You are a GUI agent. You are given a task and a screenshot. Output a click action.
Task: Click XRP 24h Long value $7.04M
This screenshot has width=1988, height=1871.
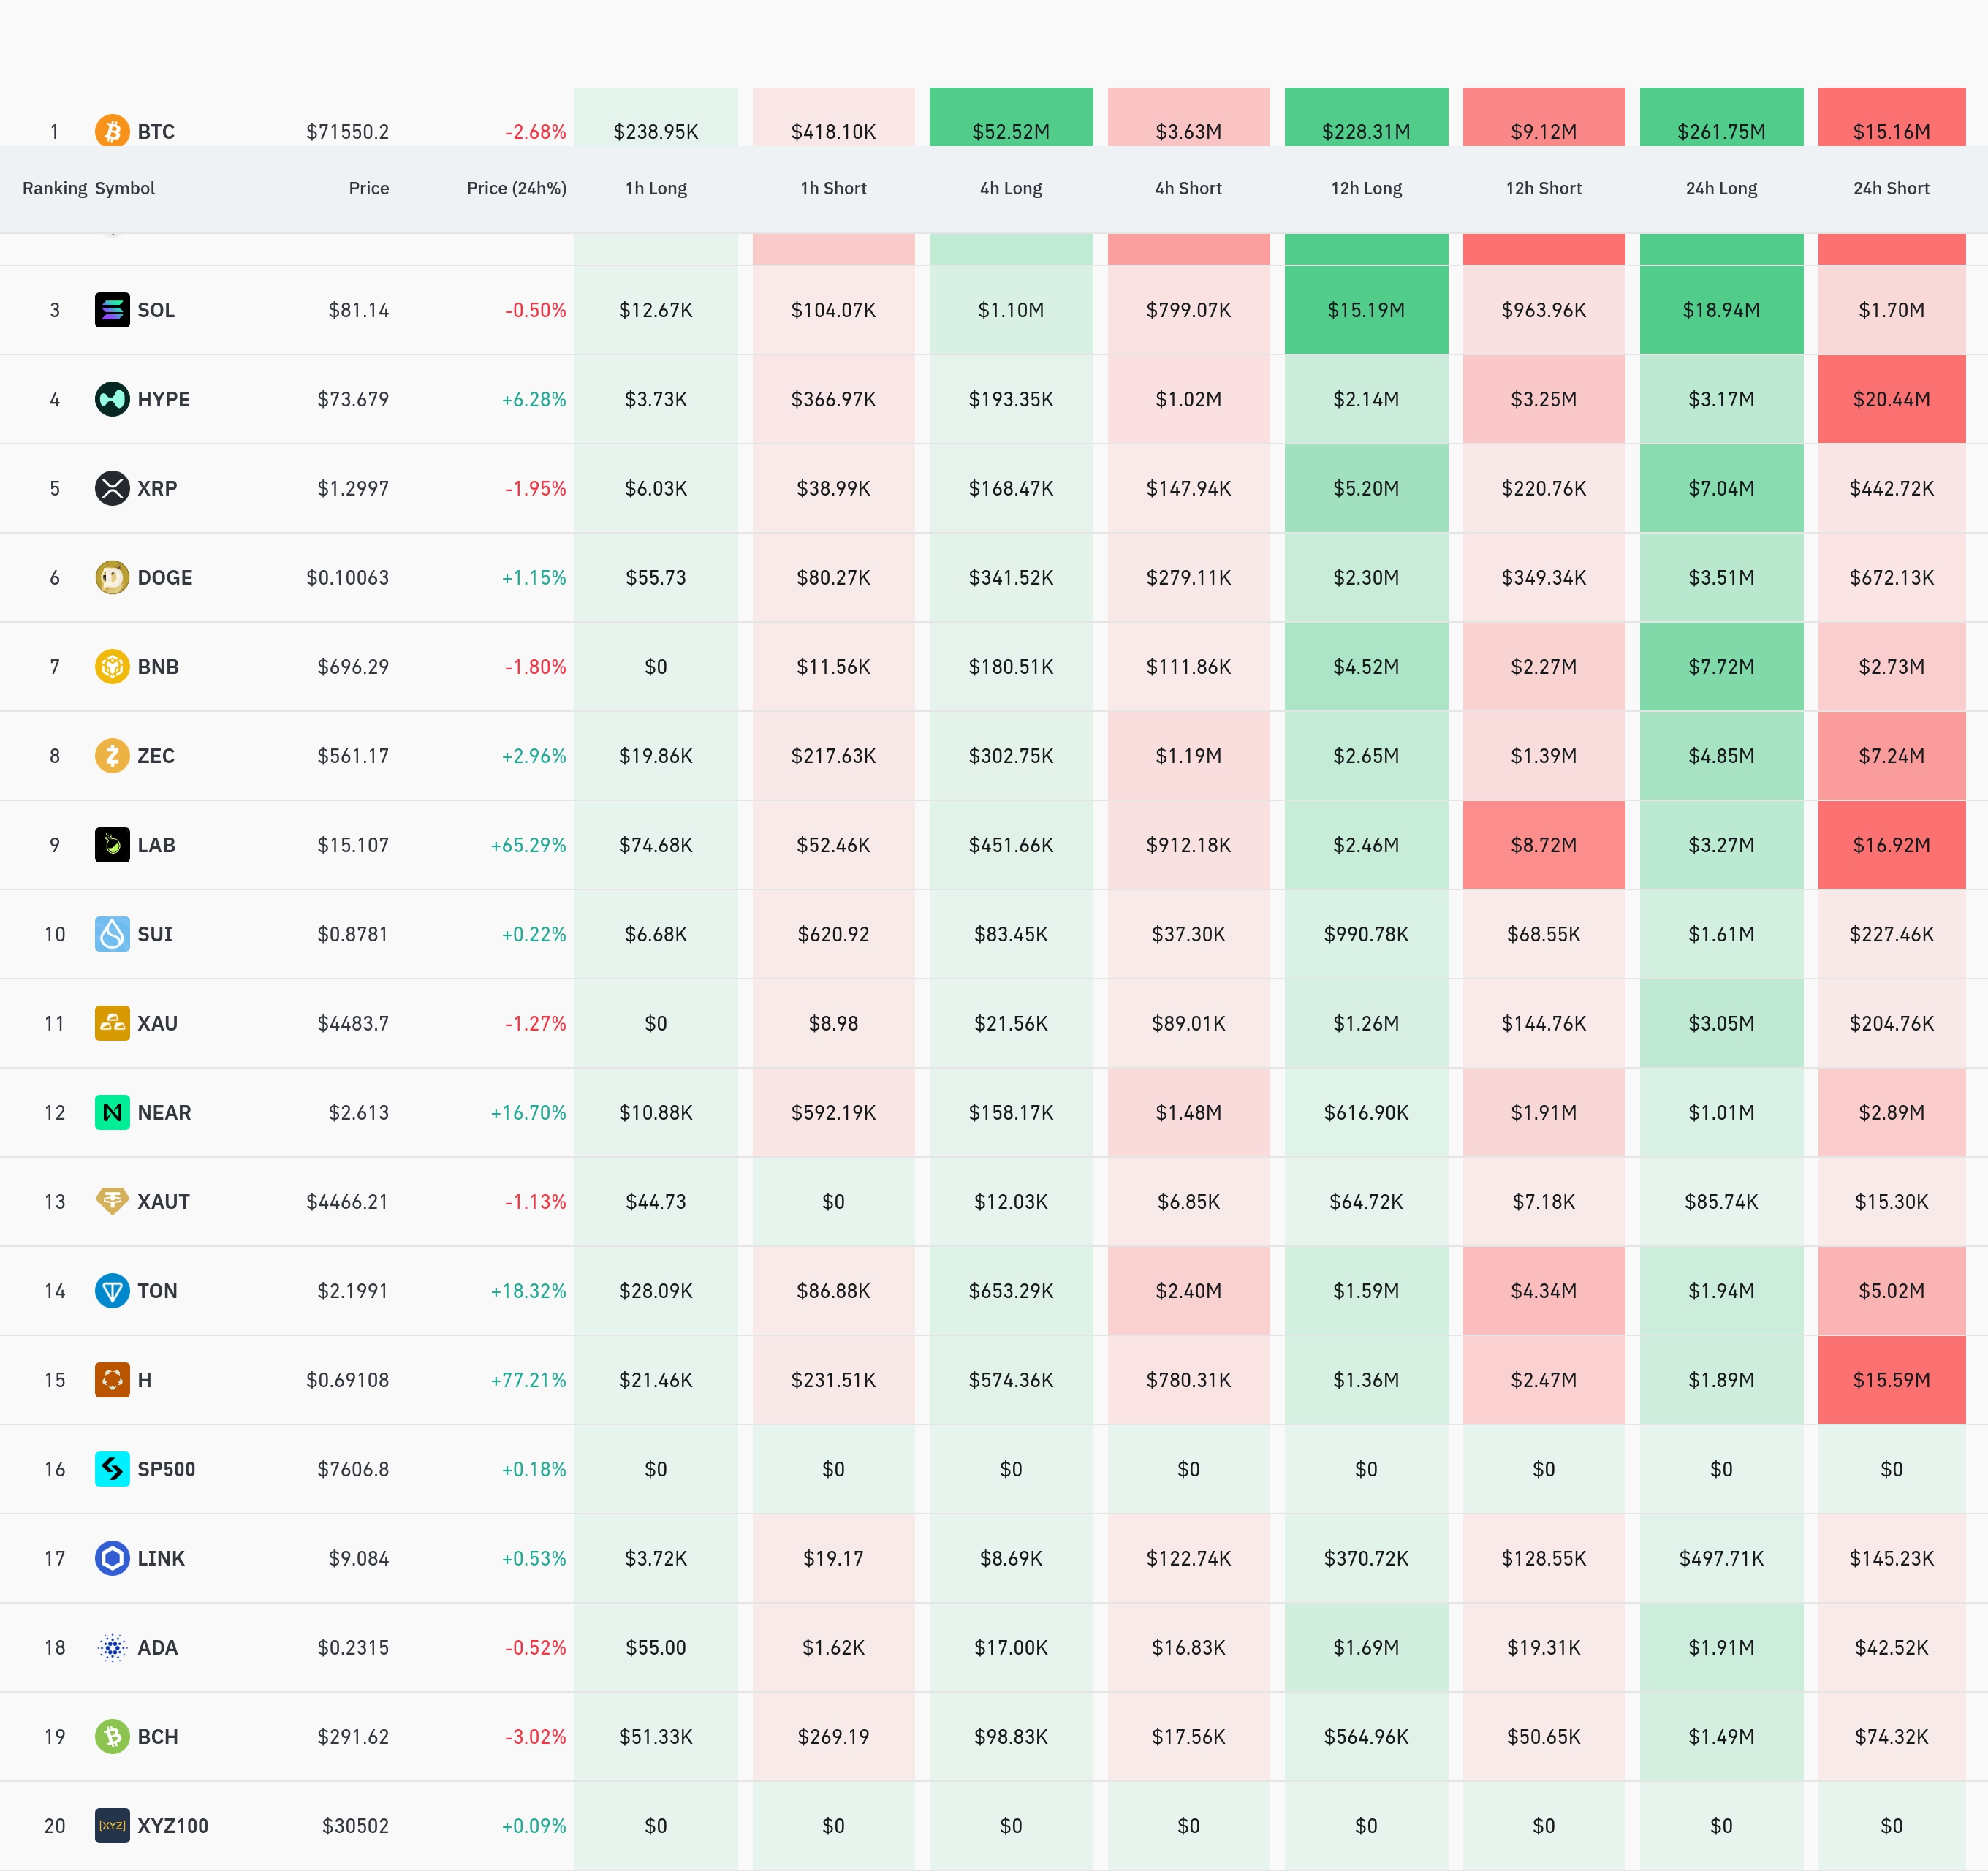[1721, 488]
